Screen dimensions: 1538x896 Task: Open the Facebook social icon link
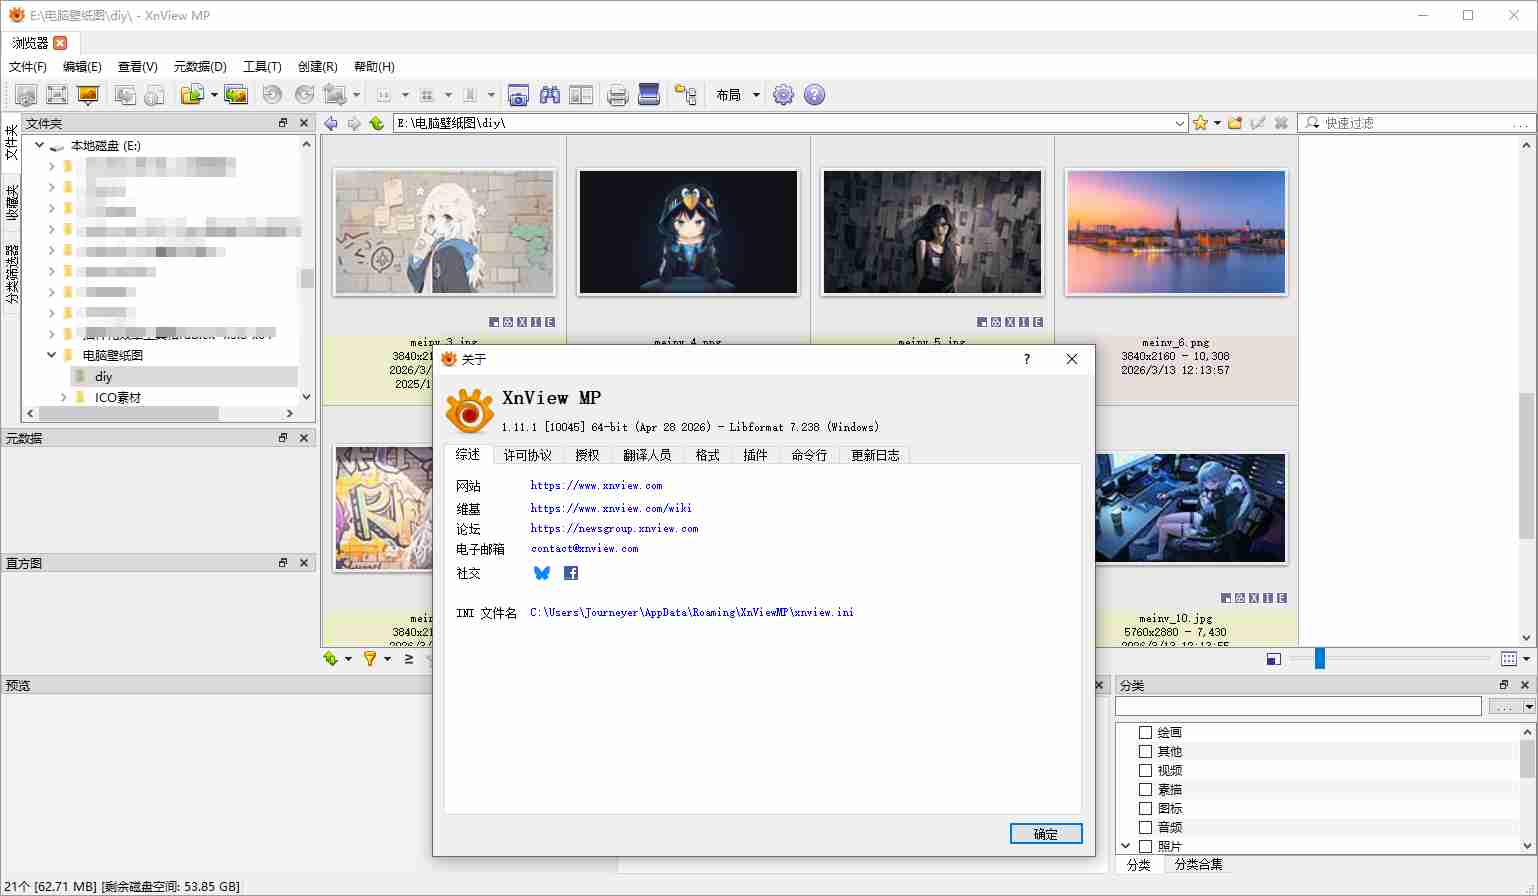571,573
